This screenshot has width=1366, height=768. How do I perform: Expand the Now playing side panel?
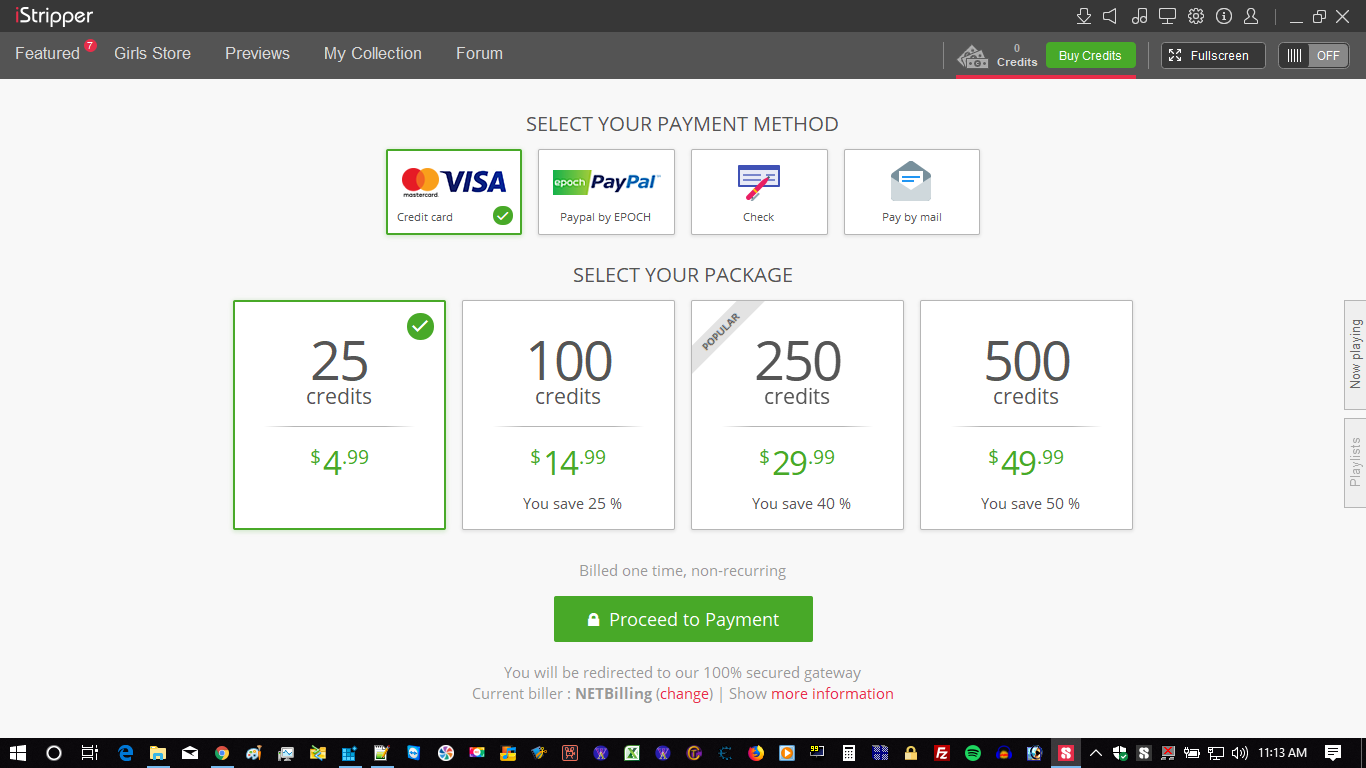(1355, 354)
